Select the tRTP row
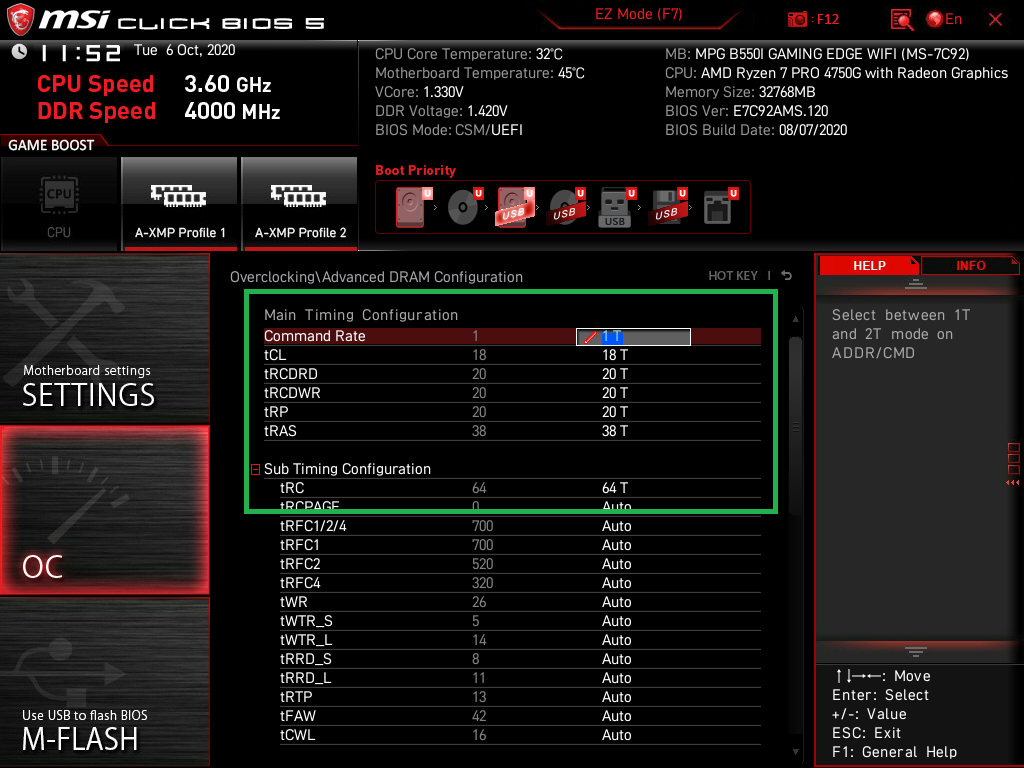1024x768 pixels. click(x=520, y=697)
